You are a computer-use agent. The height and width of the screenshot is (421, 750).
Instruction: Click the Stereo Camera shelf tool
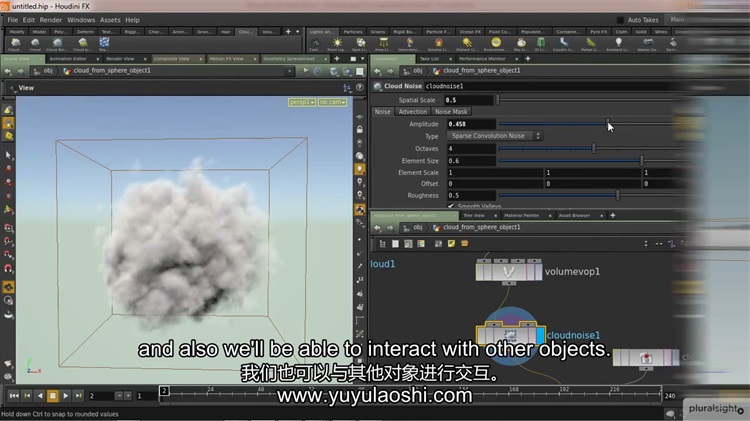[x=648, y=43]
